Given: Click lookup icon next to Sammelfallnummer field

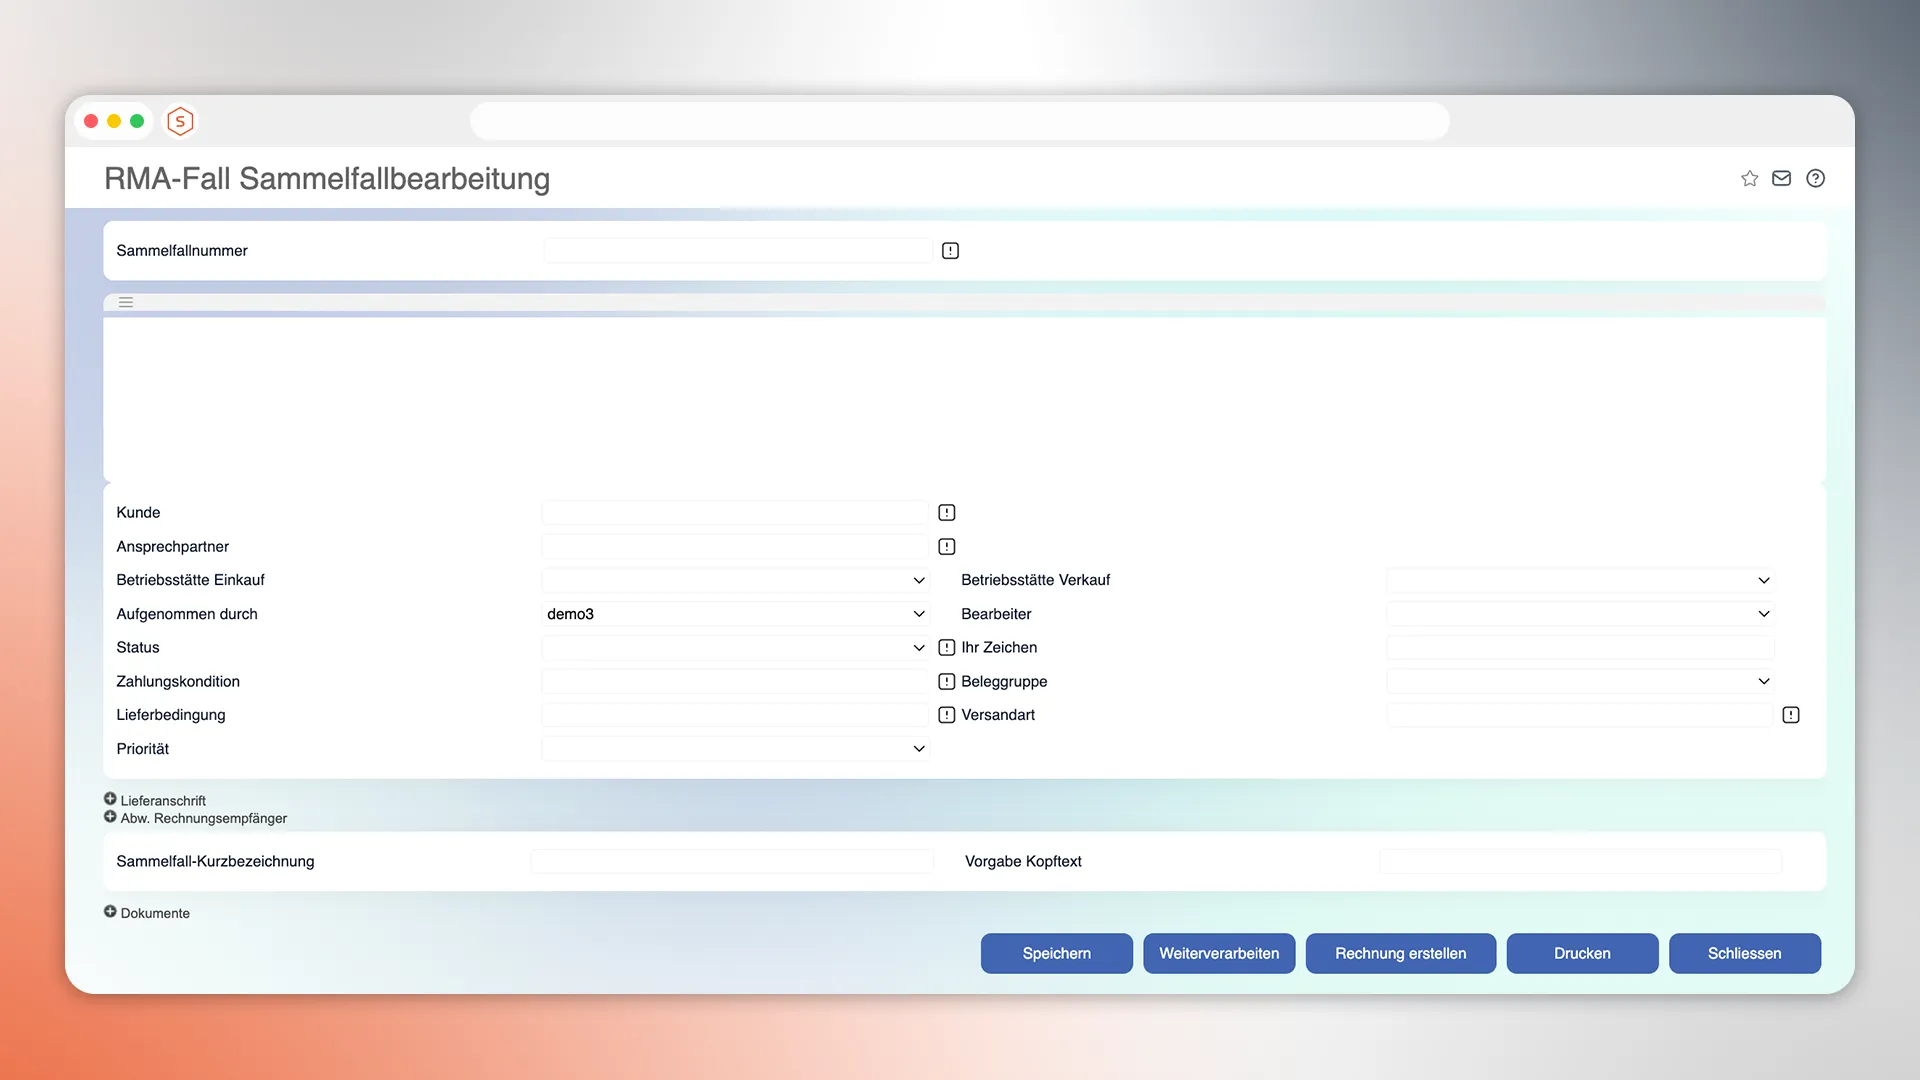Looking at the screenshot, I should pos(950,251).
